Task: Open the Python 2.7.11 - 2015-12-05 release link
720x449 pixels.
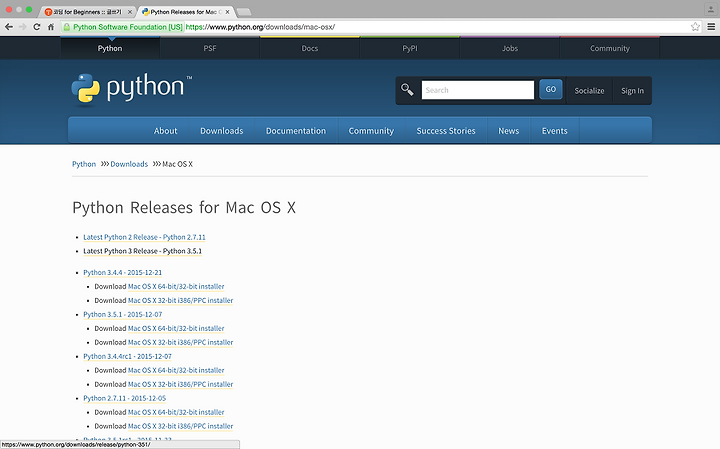Action: pyautogui.click(x=124, y=398)
